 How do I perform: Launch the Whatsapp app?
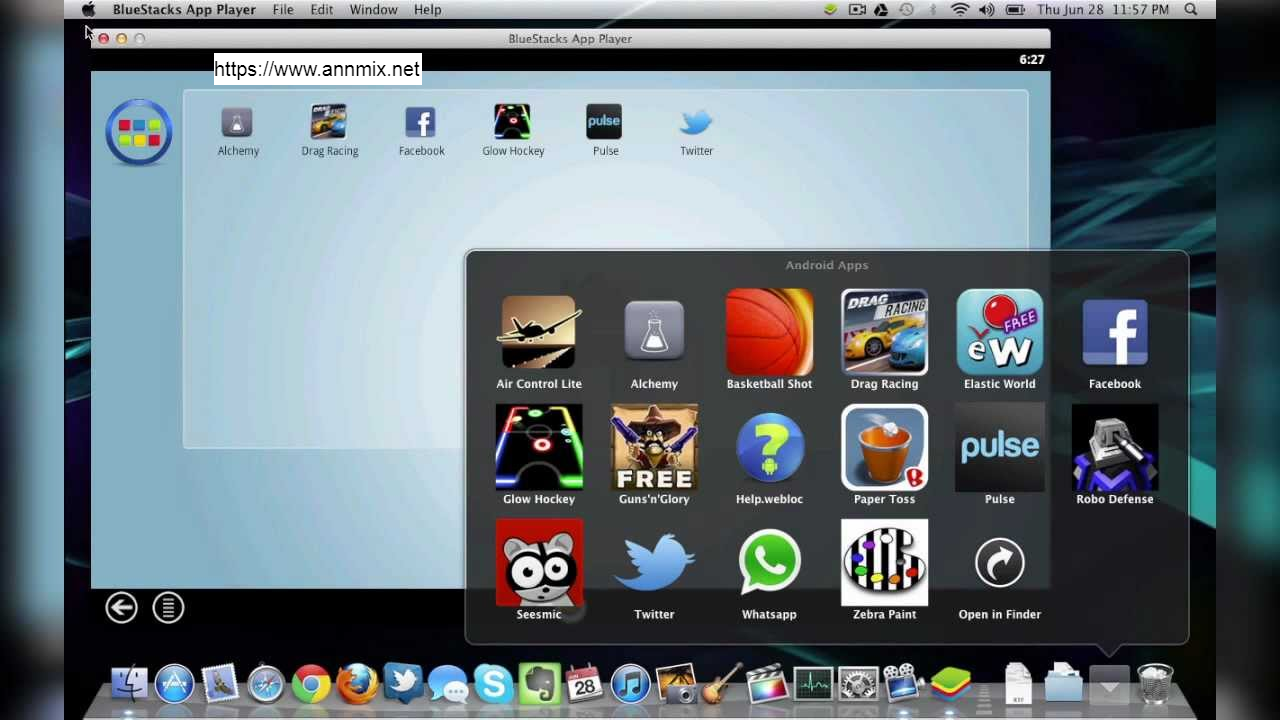click(769, 562)
